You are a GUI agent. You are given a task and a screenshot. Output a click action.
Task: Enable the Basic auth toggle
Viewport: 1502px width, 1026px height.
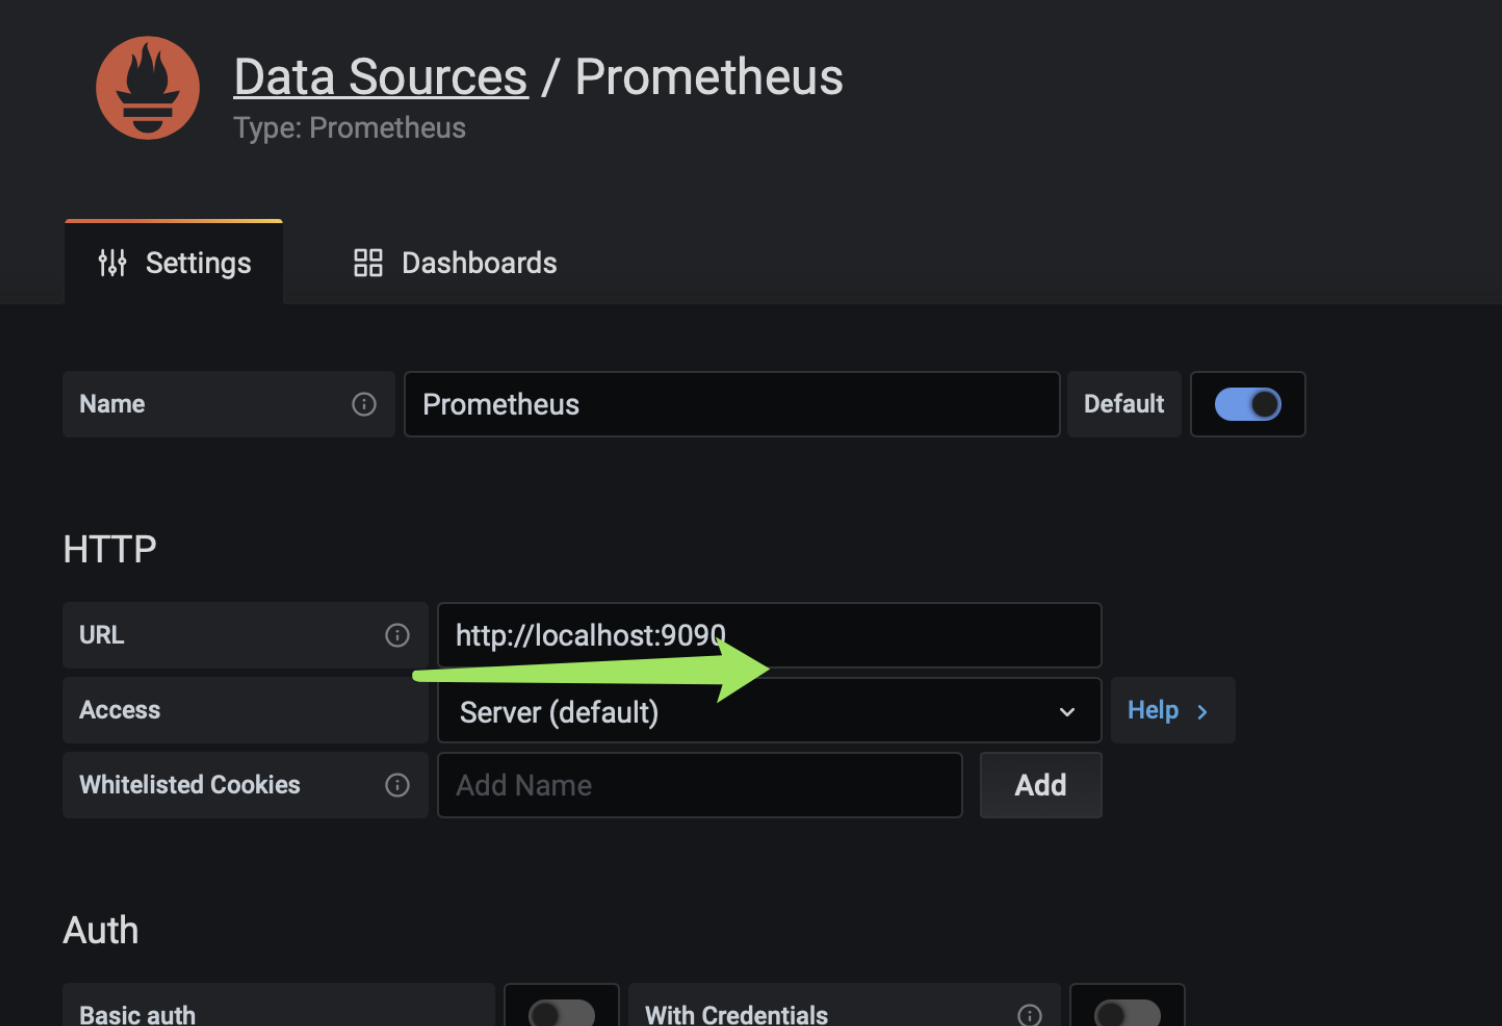[x=561, y=1012]
